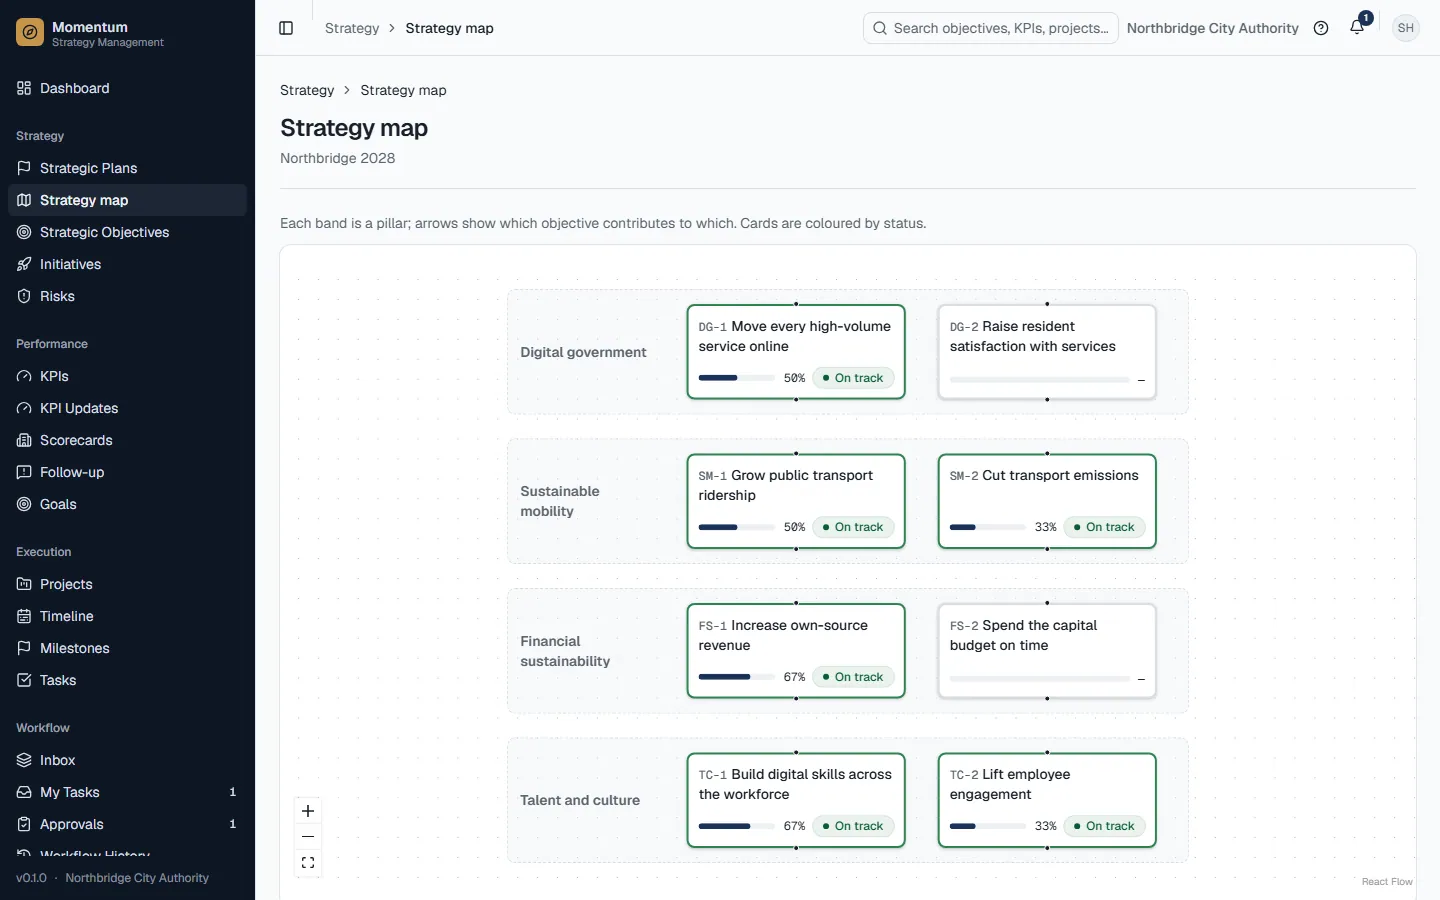Click the search objectives, KPIs, projects field
1440x900 pixels.
[x=990, y=28]
